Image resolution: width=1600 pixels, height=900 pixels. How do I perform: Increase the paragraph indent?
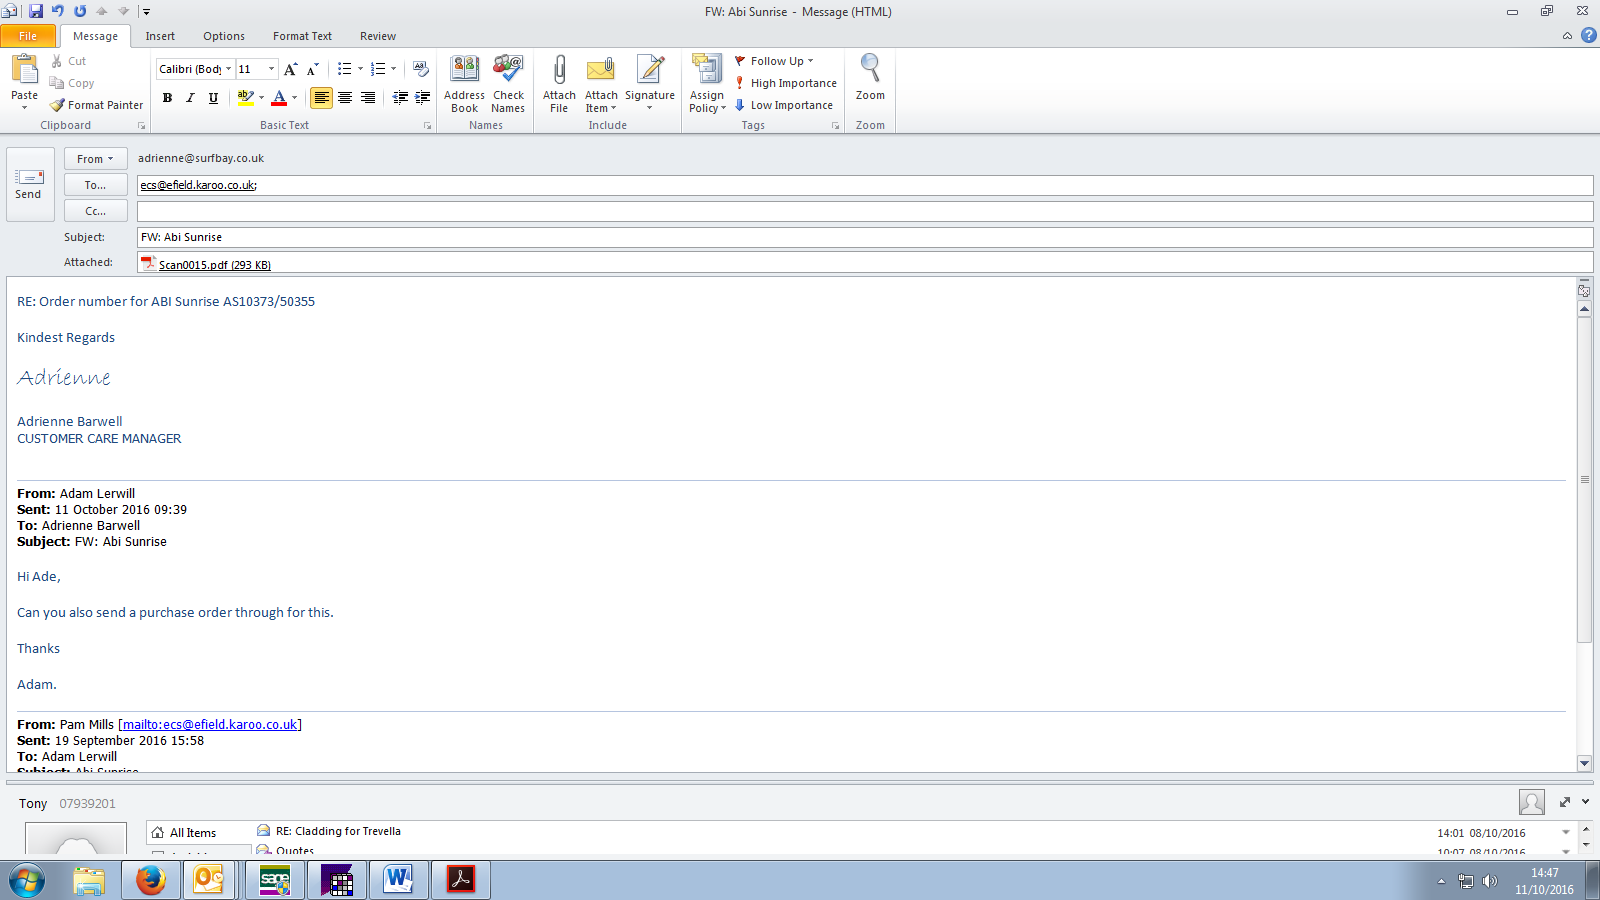(x=423, y=97)
